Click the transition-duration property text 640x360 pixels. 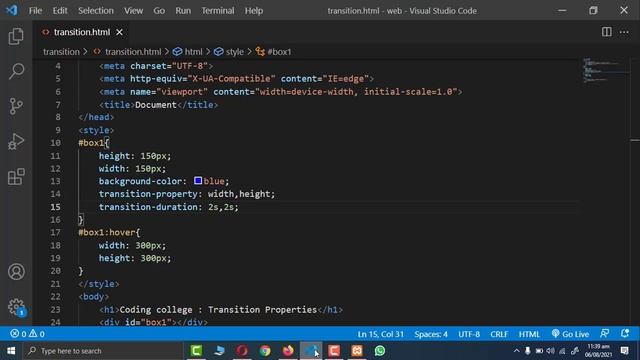point(150,207)
